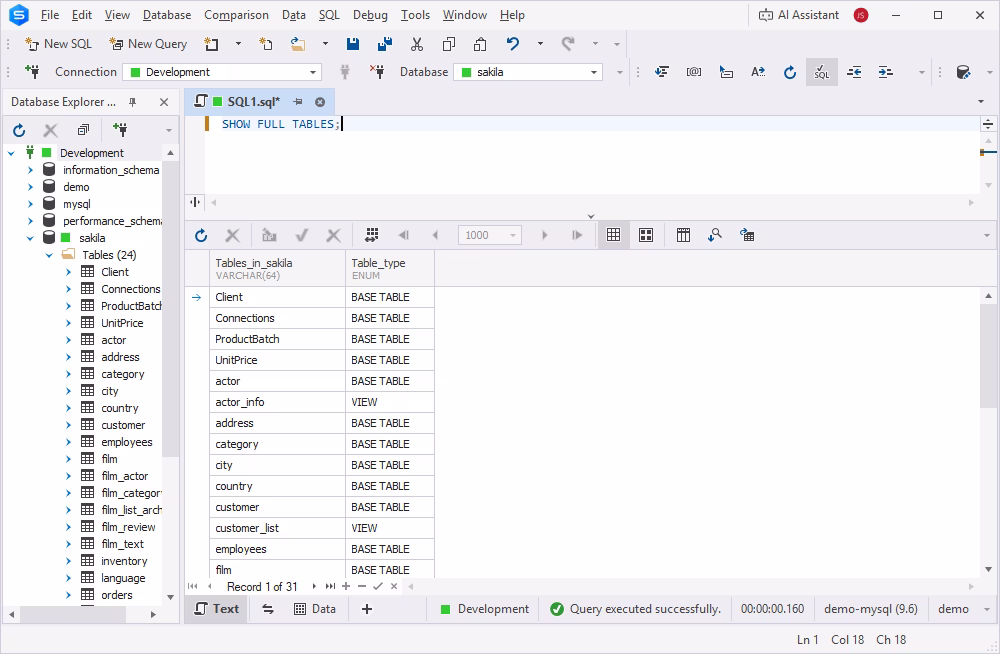Refresh the data grid results
This screenshot has width=1000, height=654.
(x=201, y=235)
